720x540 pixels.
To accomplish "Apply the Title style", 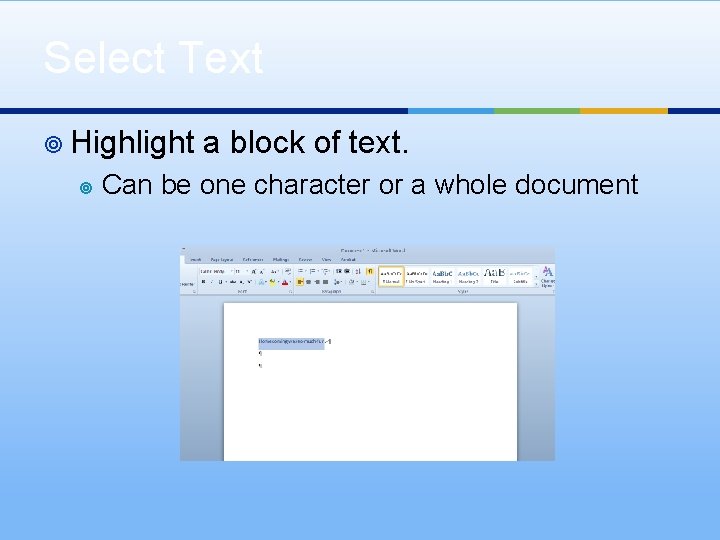I will [495, 276].
